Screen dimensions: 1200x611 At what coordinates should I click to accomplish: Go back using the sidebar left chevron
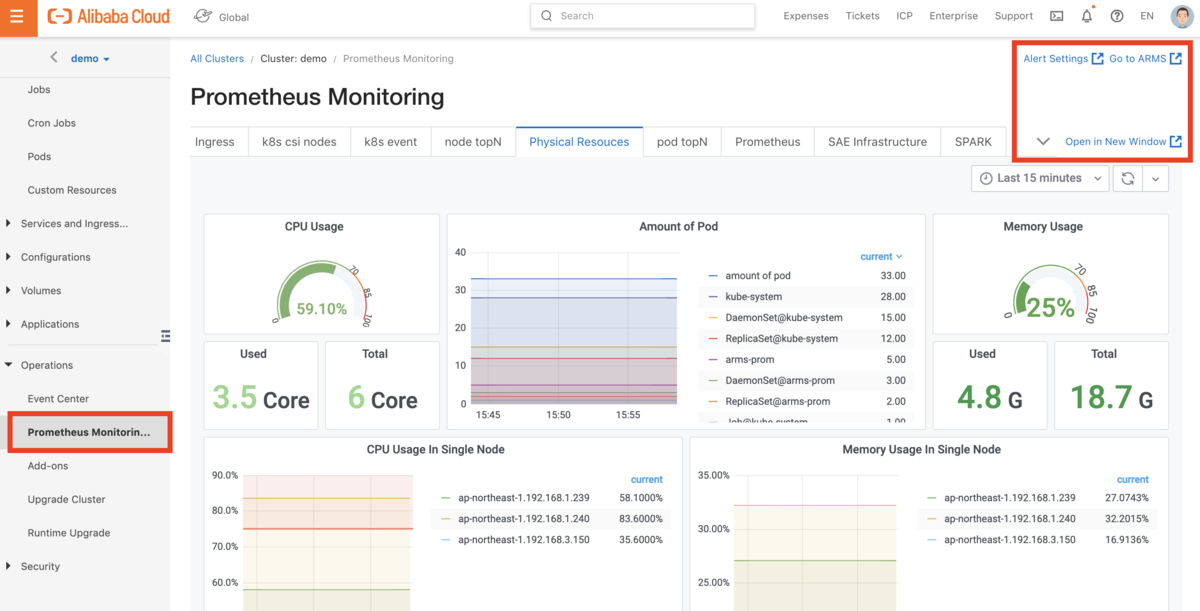54,58
